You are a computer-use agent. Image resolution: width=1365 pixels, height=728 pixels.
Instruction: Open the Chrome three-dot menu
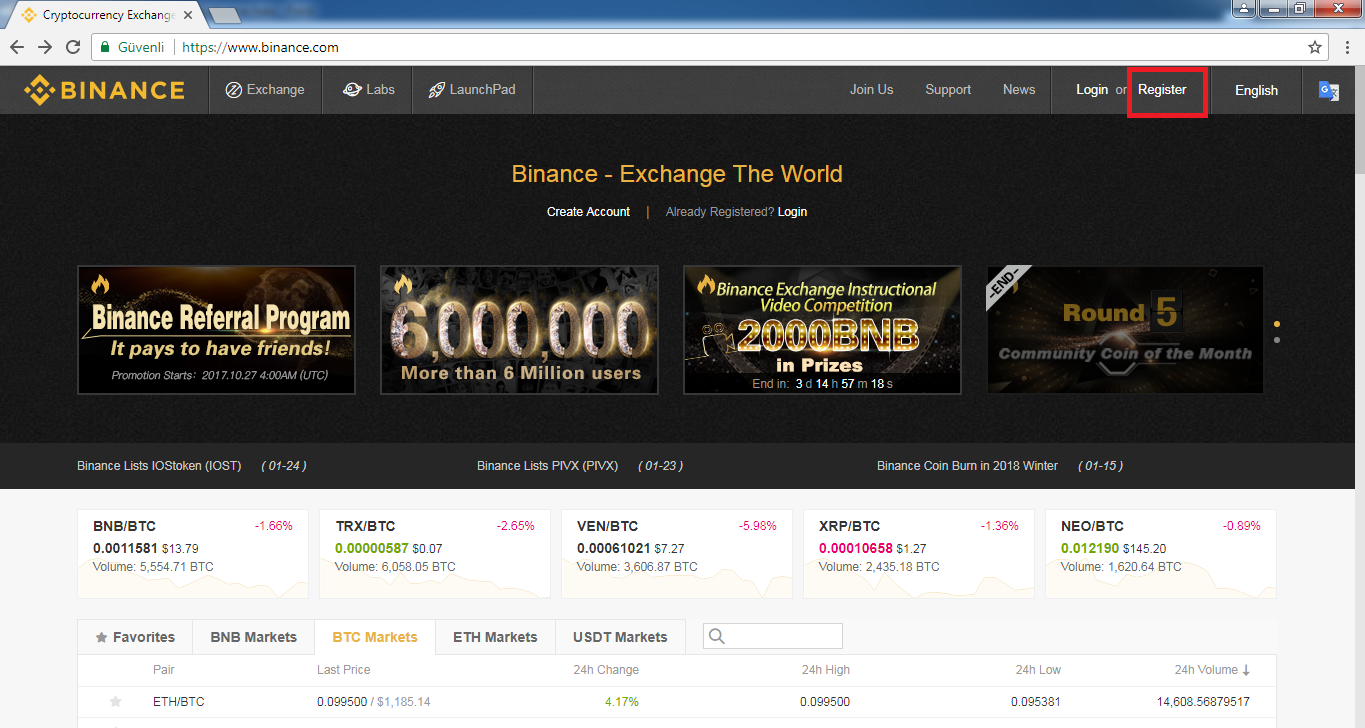pyautogui.click(x=1346, y=47)
